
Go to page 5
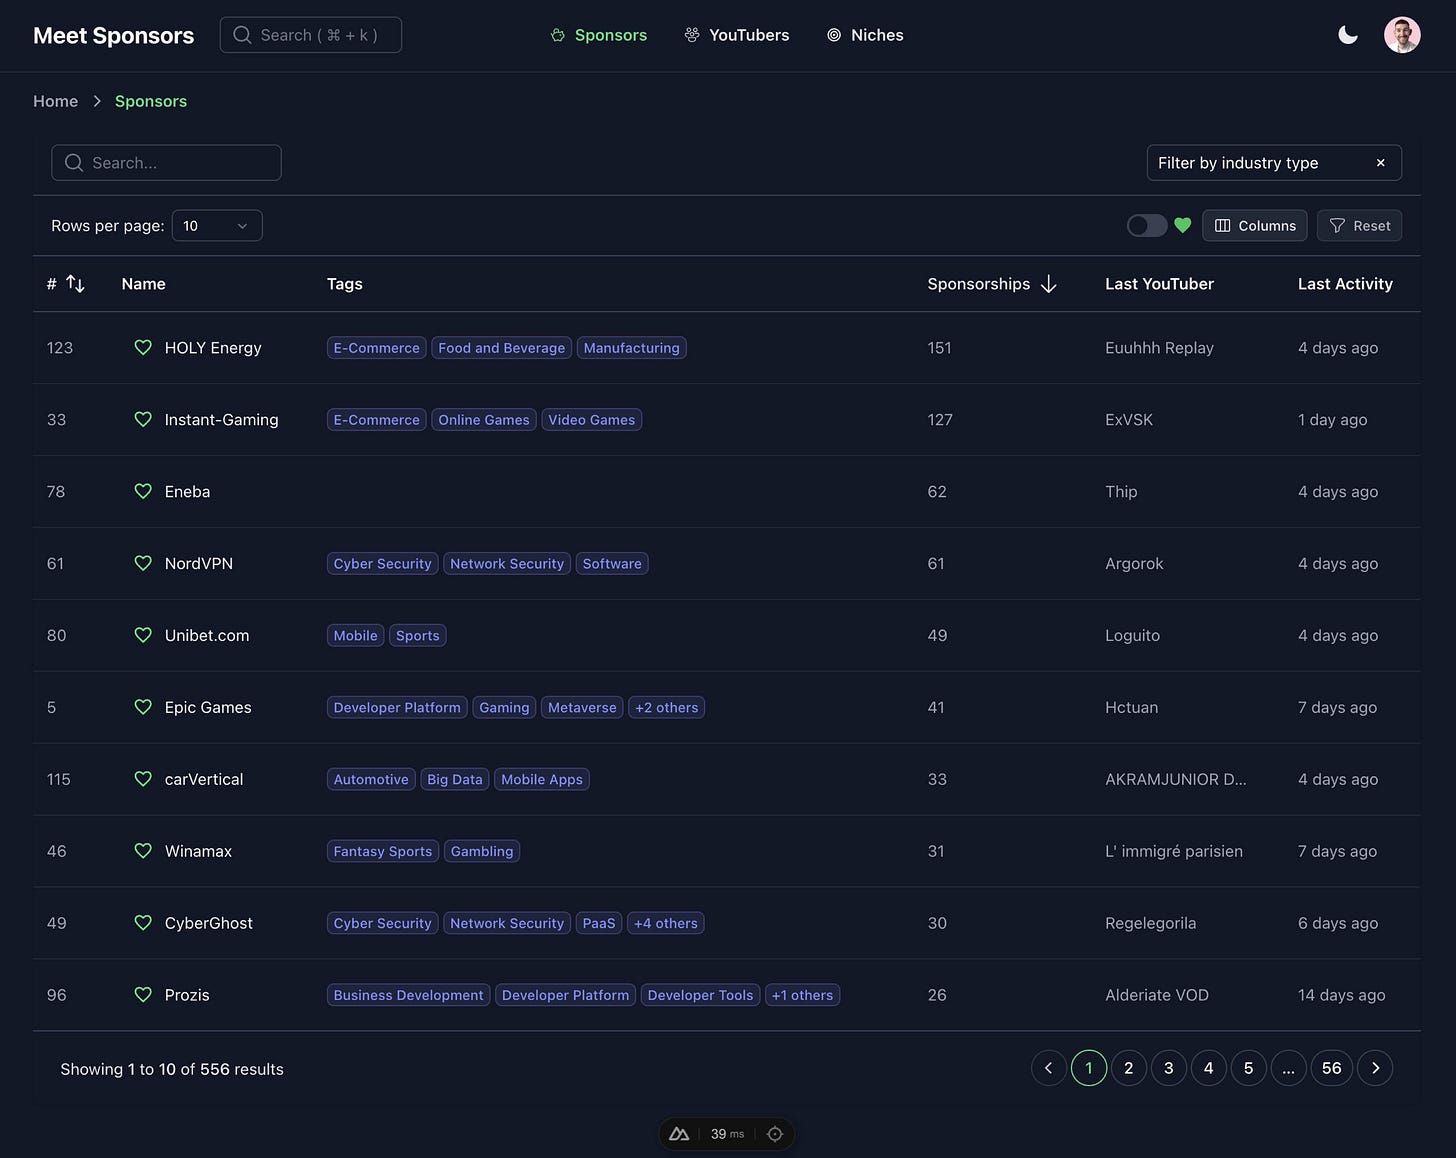coord(1249,1068)
